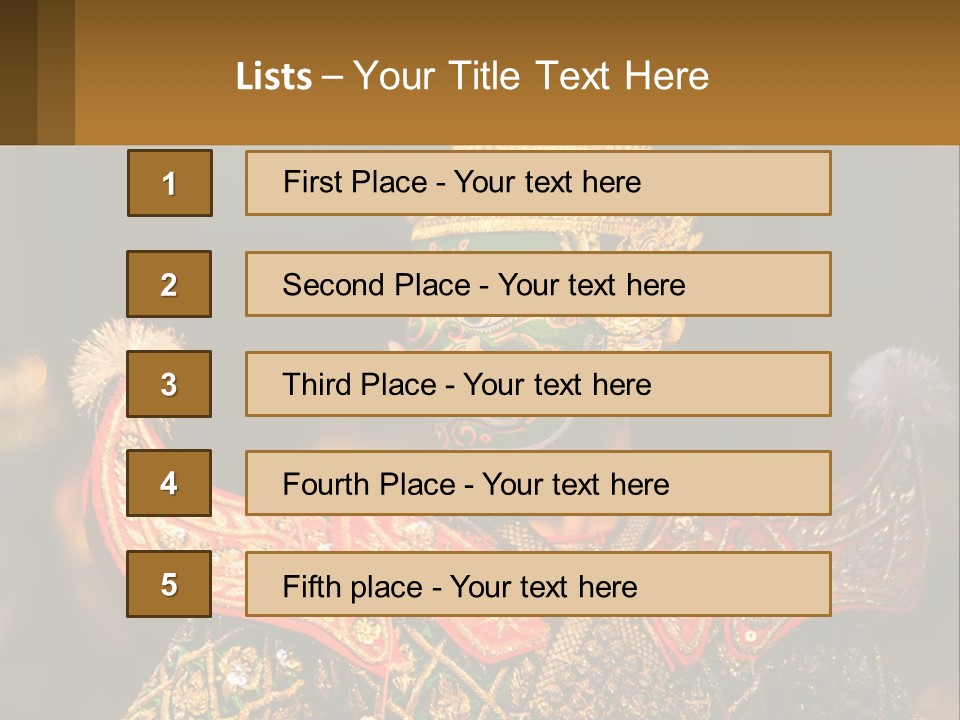This screenshot has height=720, width=960.
Task: Select the Fifth place text box
Action: (x=538, y=584)
